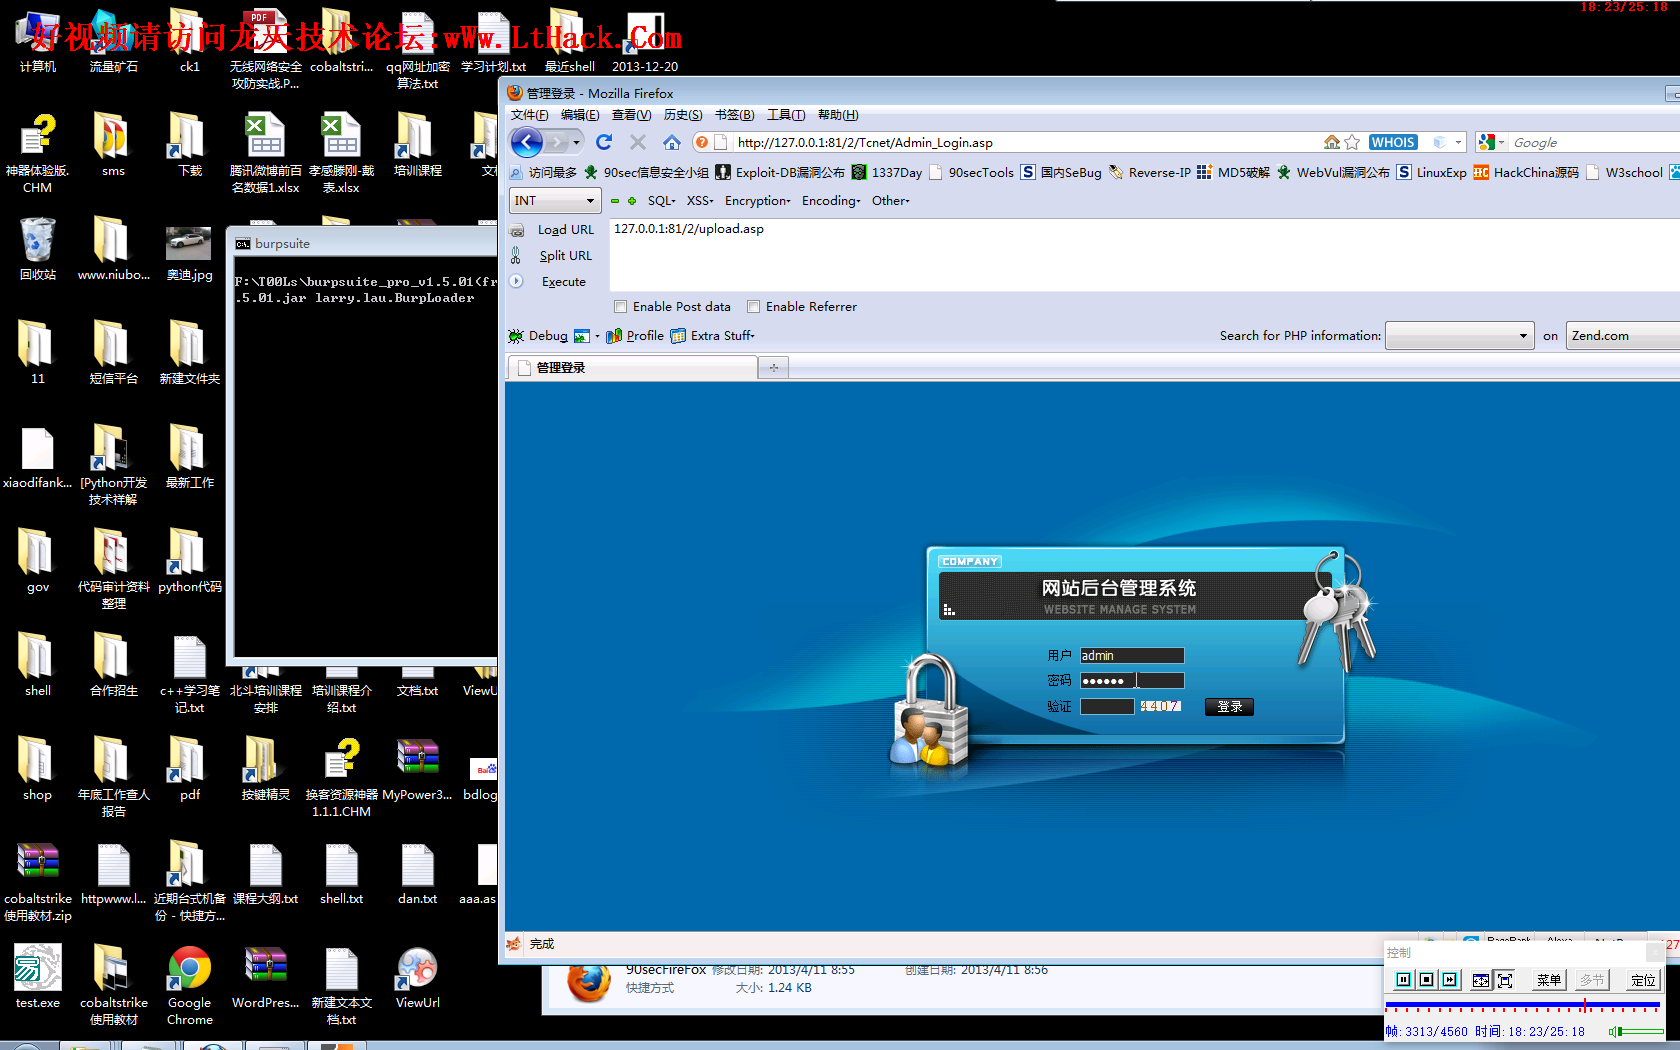
Task: Expand the SQL HackBar menu
Action: [x=661, y=200]
